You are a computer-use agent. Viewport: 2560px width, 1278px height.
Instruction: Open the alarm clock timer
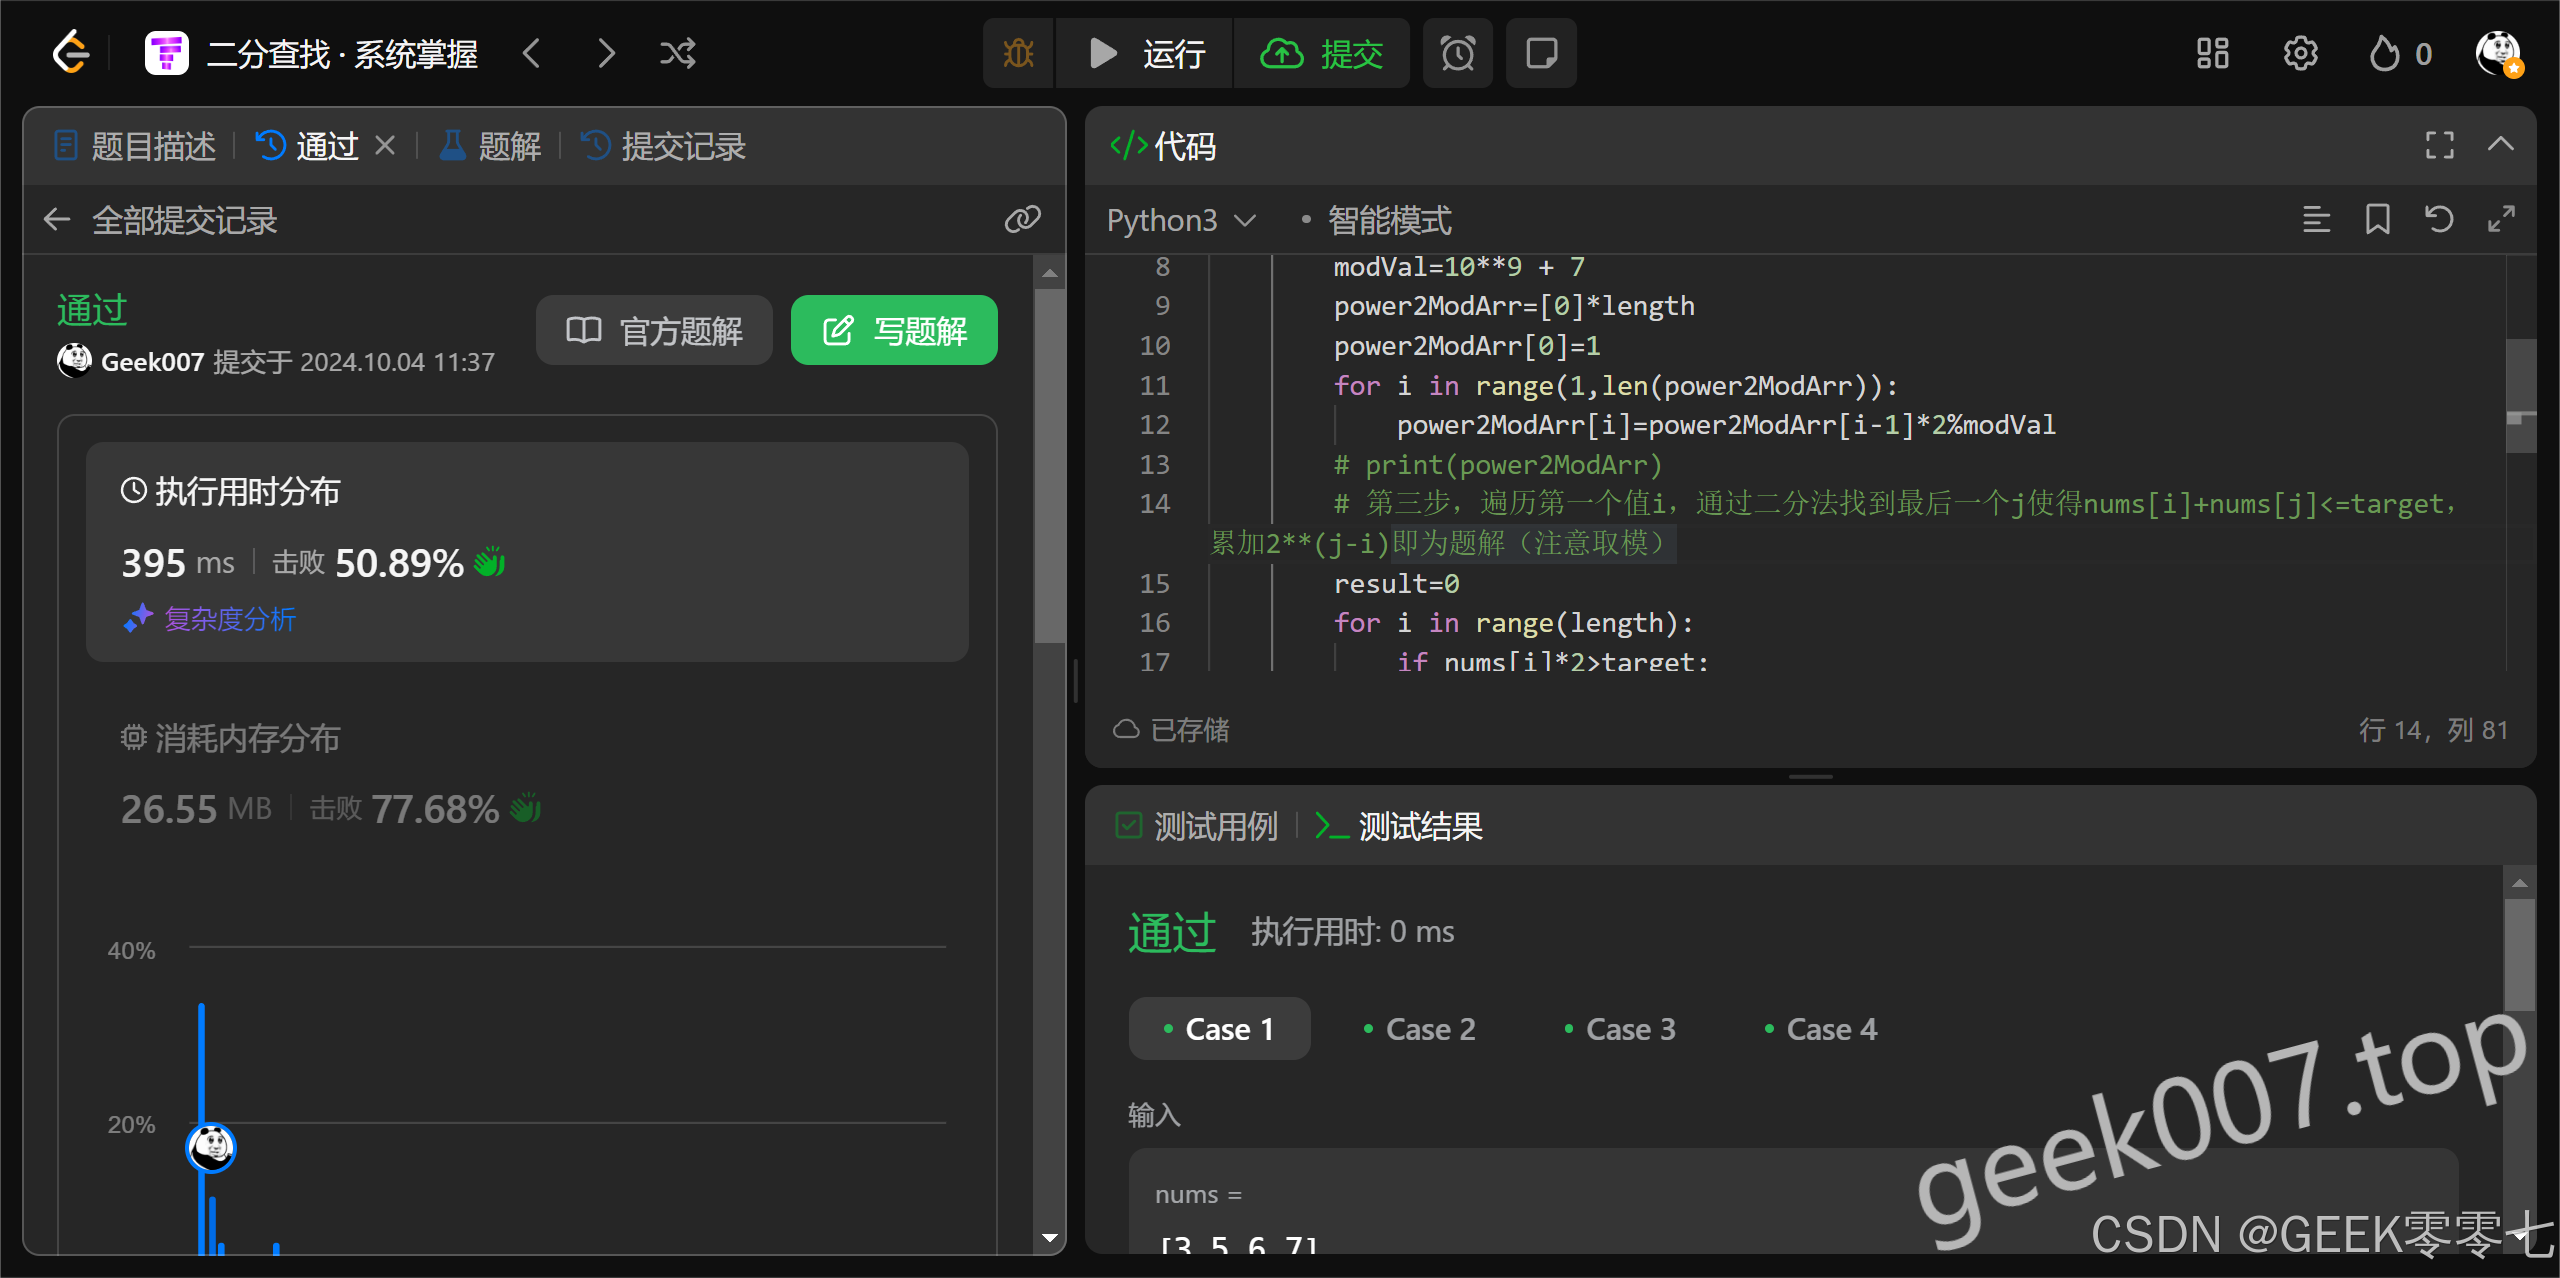(x=1457, y=53)
